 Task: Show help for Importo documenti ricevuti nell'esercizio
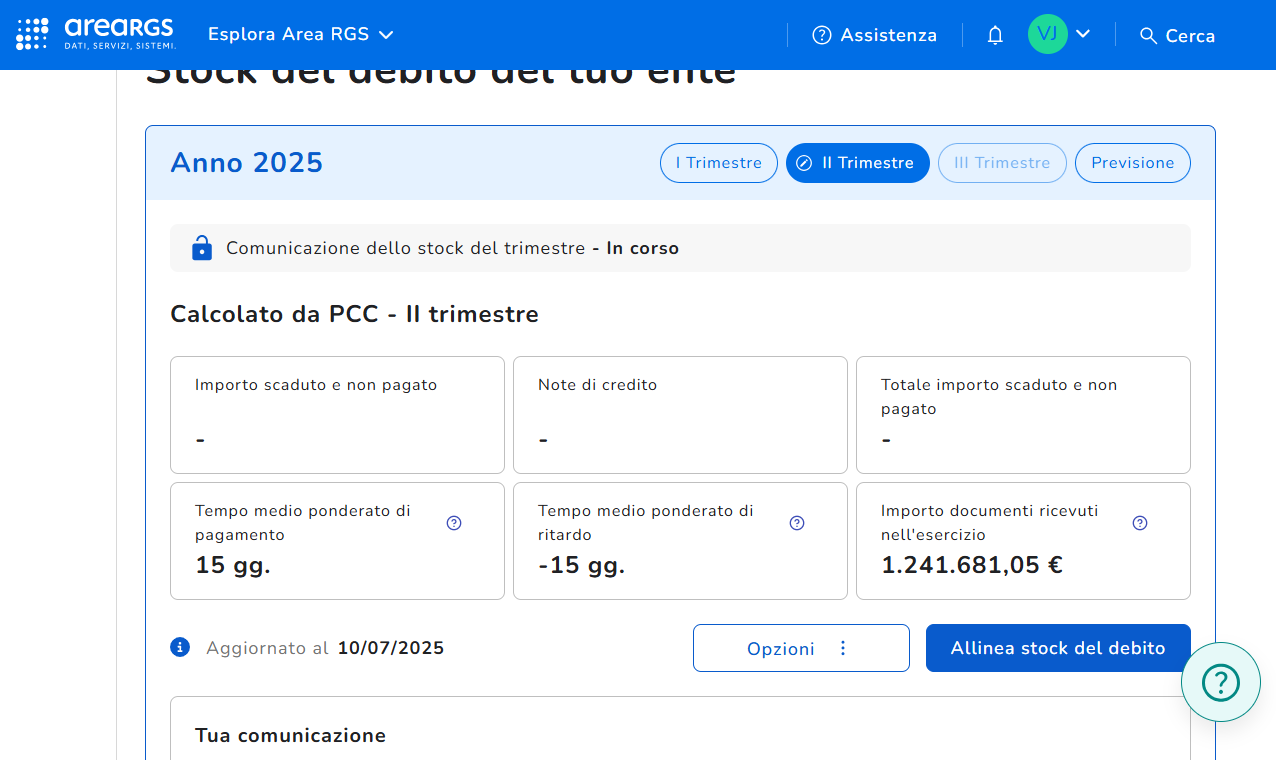pyautogui.click(x=1140, y=523)
